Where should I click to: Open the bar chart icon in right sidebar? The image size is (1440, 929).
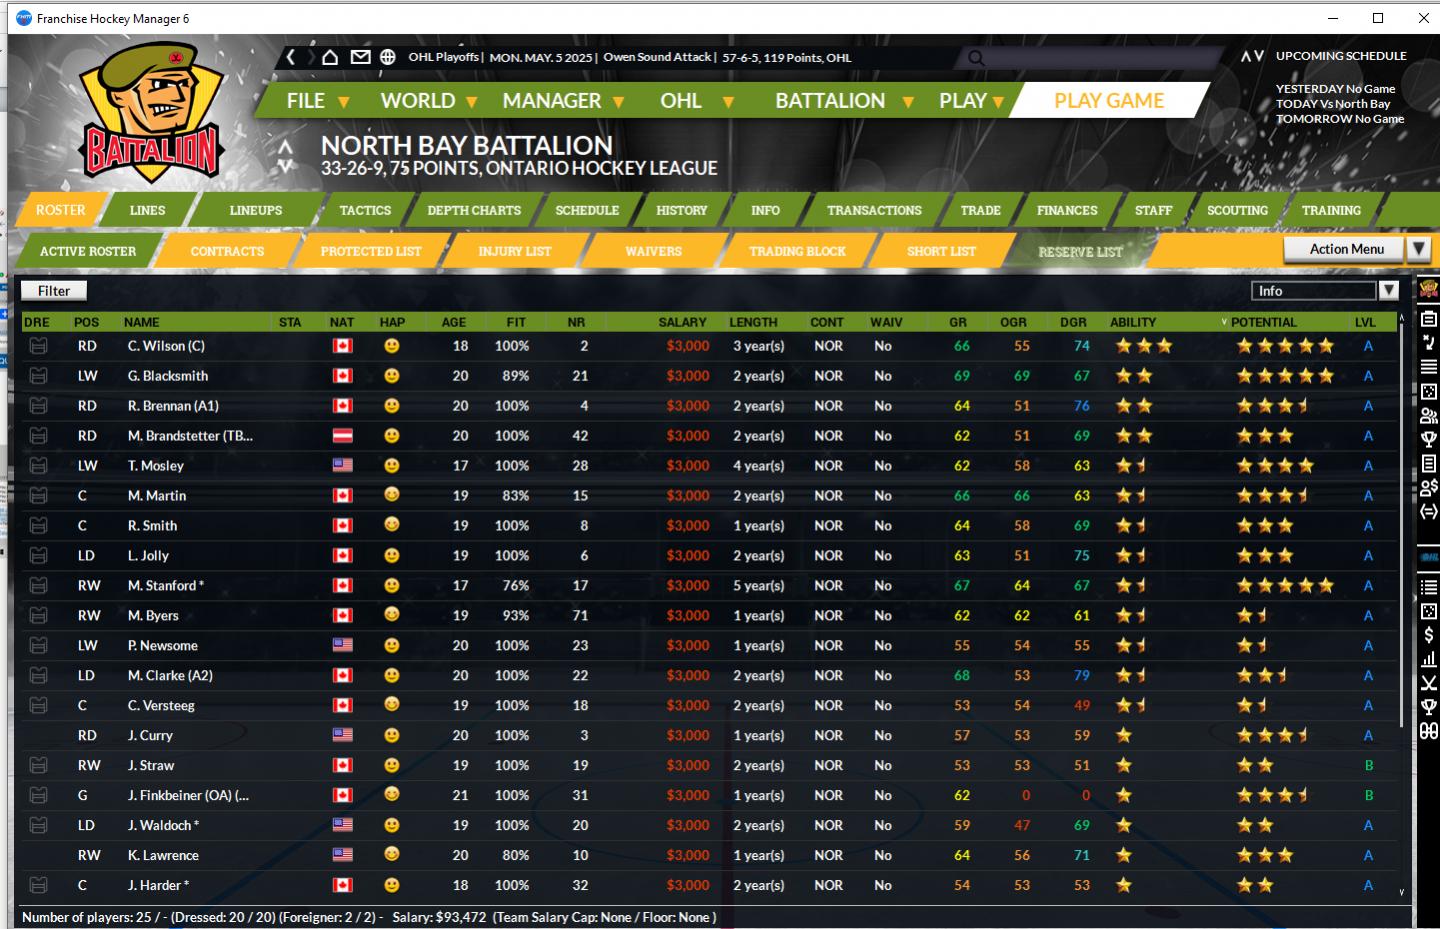point(1429,659)
